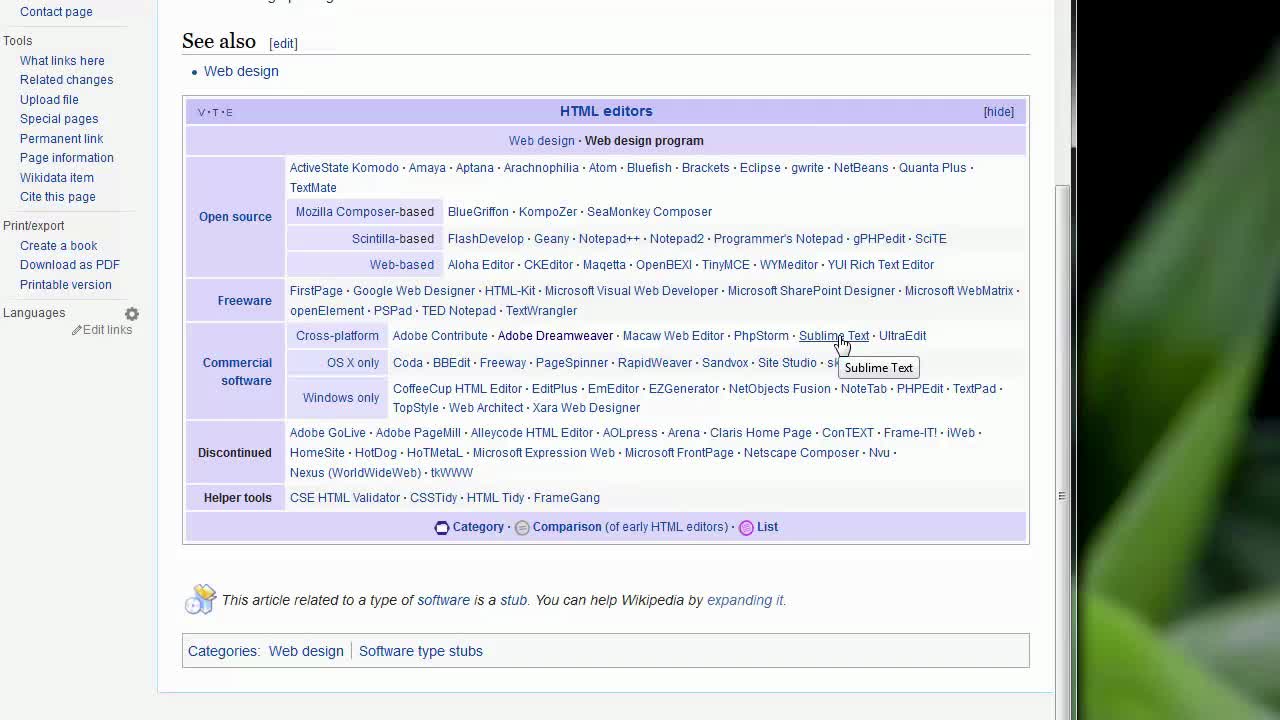The width and height of the screenshot is (1280, 720).
Task: Open Special pages link
Action: pos(59,119)
